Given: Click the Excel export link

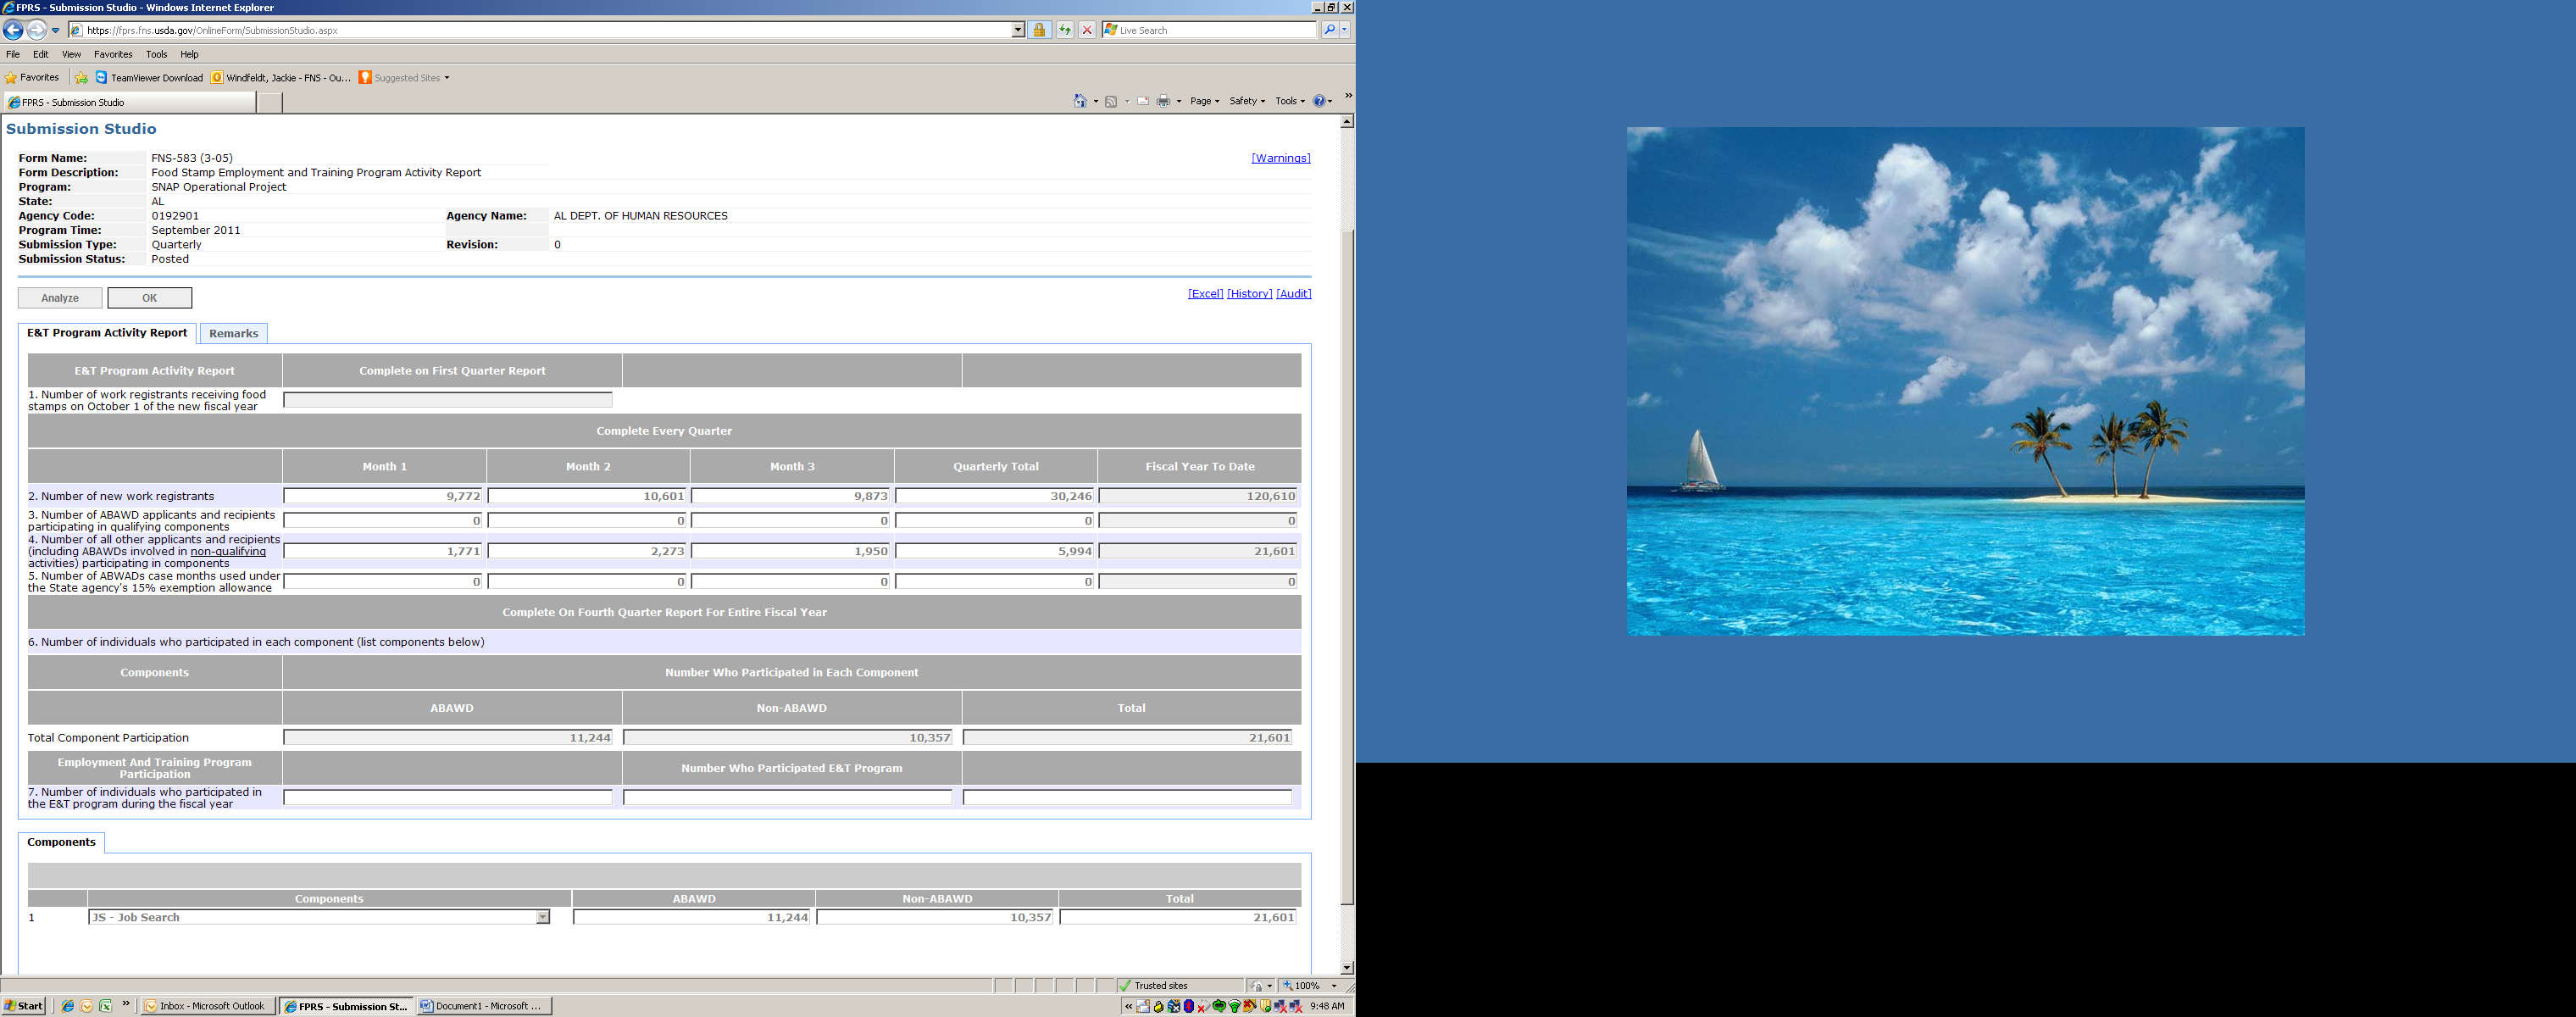Looking at the screenshot, I should coord(1205,293).
